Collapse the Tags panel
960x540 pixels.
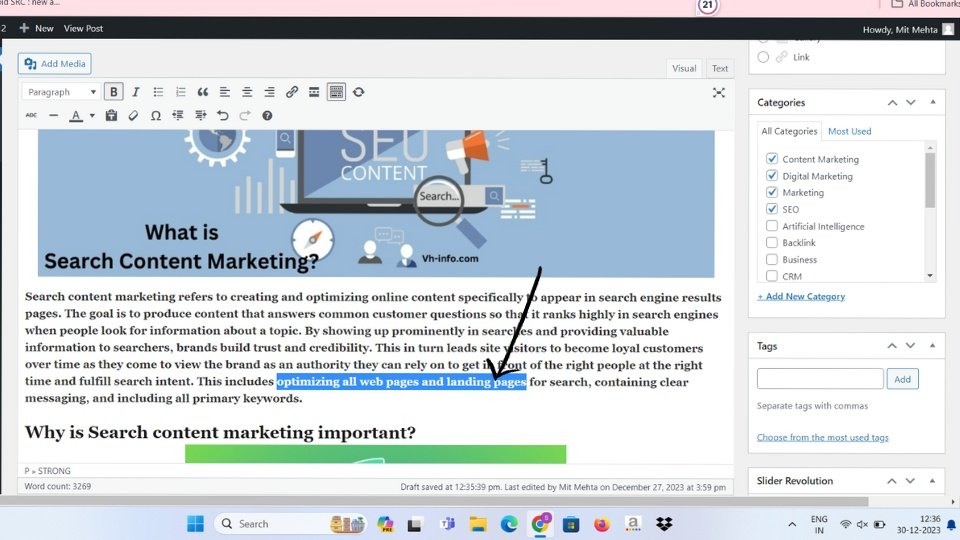click(932, 346)
